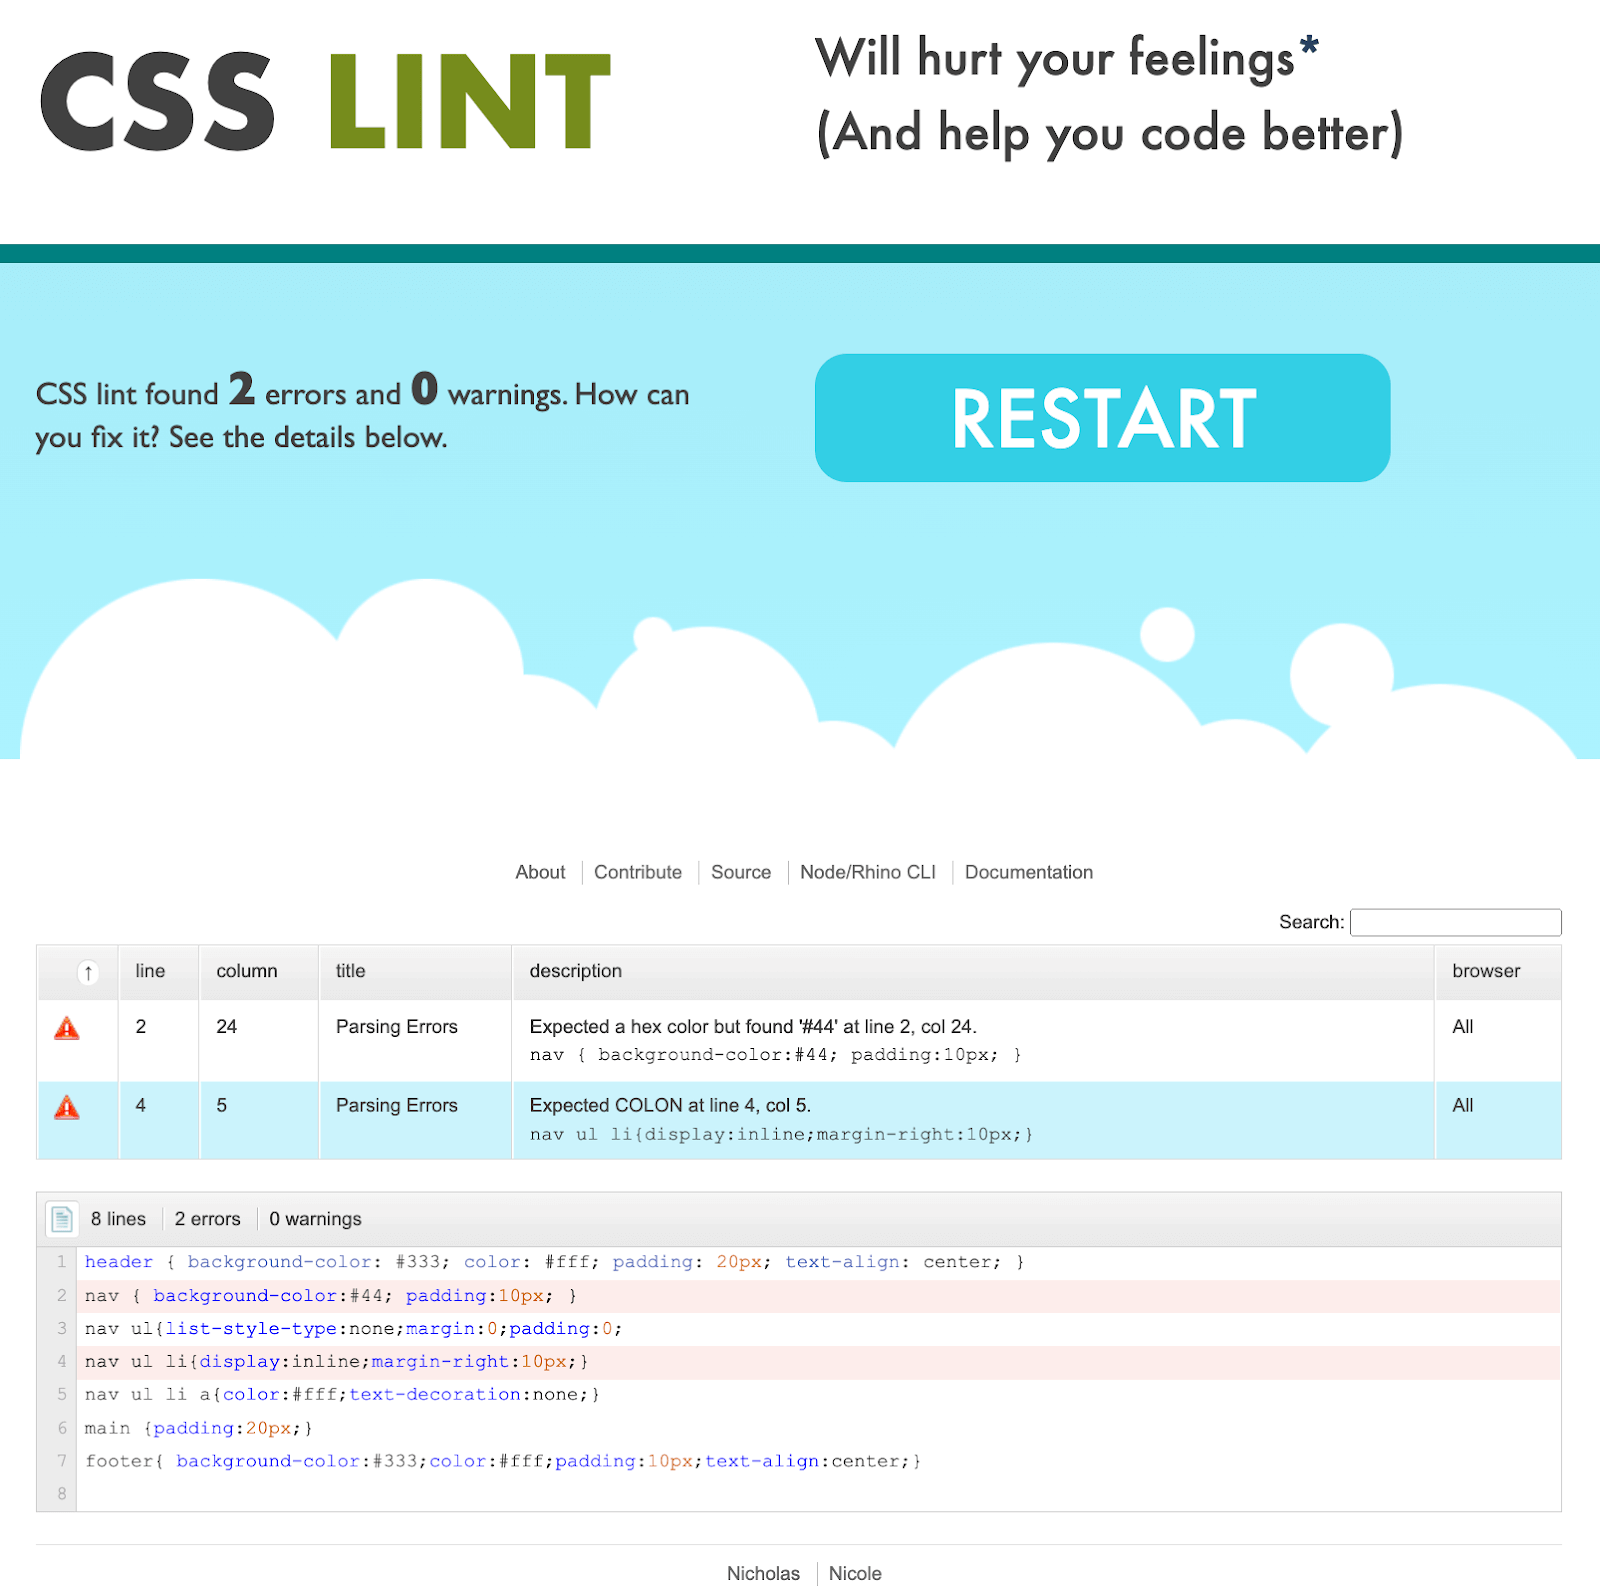Image resolution: width=1600 pixels, height=1592 pixels.
Task: Click the RESTART button
Action: click(x=1102, y=417)
